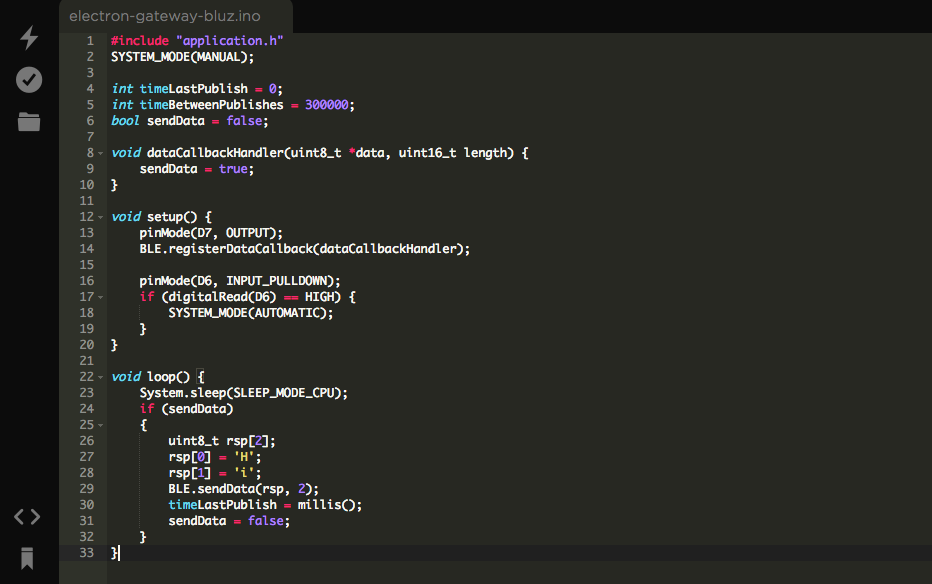Image resolution: width=932 pixels, height=584 pixels.
Task: Click line number 33 in the gutter
Action: (x=87, y=553)
